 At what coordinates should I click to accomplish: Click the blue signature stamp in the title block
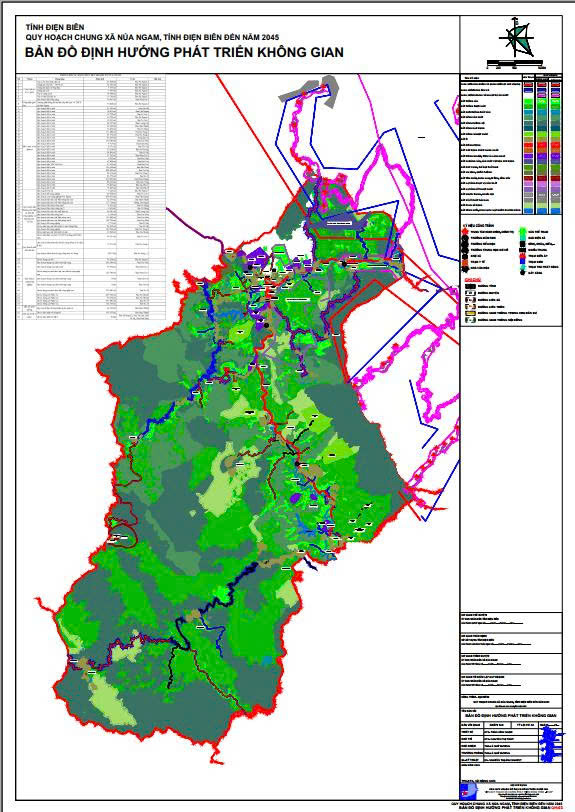550,743
